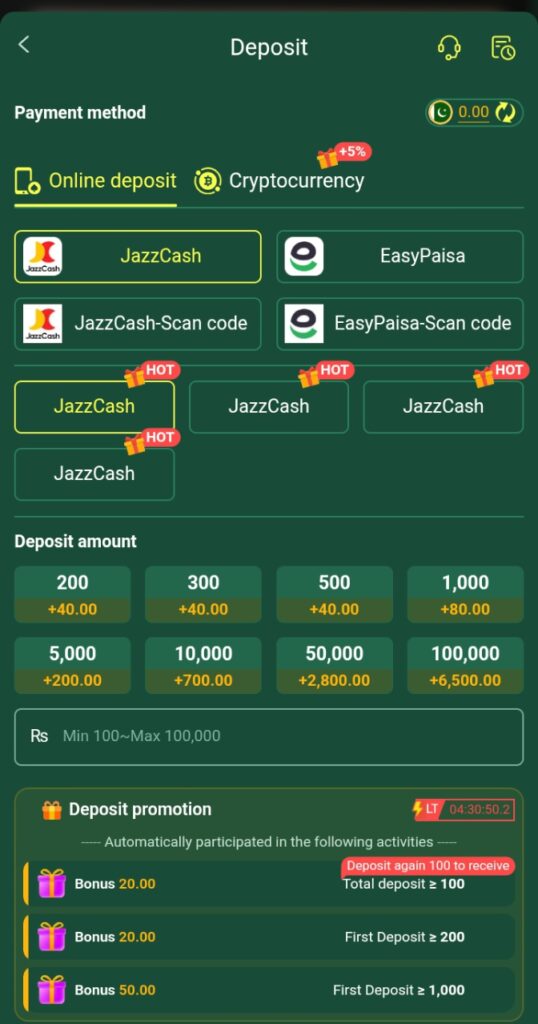Screen dimensions: 538x1024
Task: Click the Bitcoin coin icon beside Cryptocurrency
Action: coord(208,181)
